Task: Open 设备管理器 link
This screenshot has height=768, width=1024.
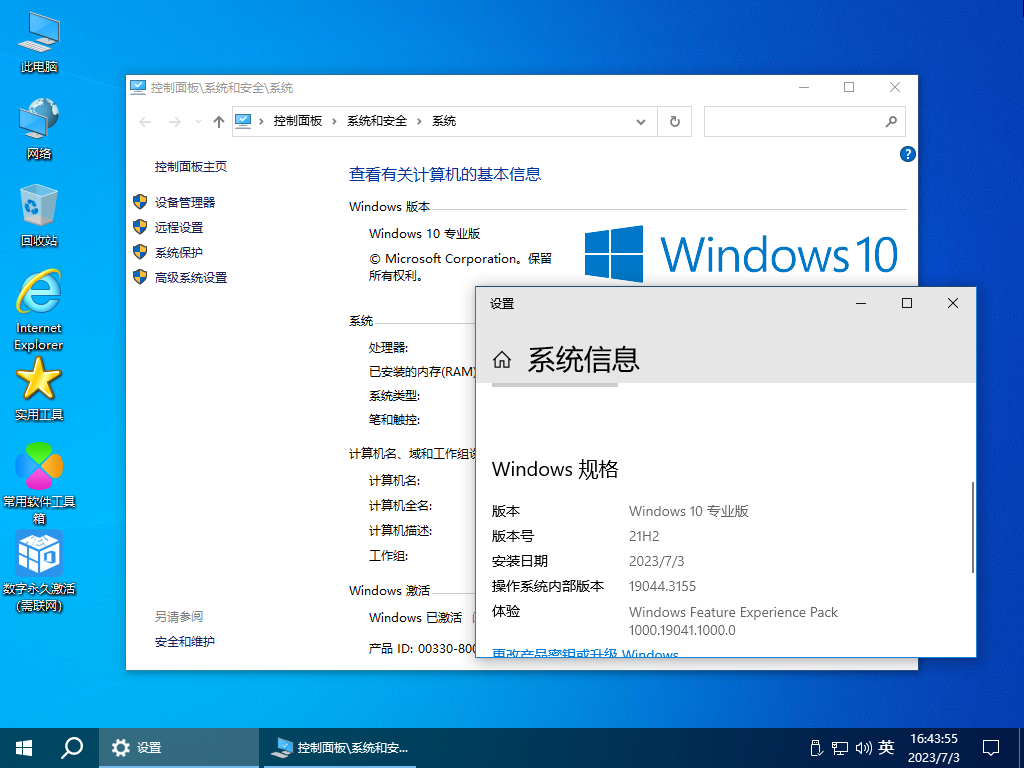Action: (185, 202)
